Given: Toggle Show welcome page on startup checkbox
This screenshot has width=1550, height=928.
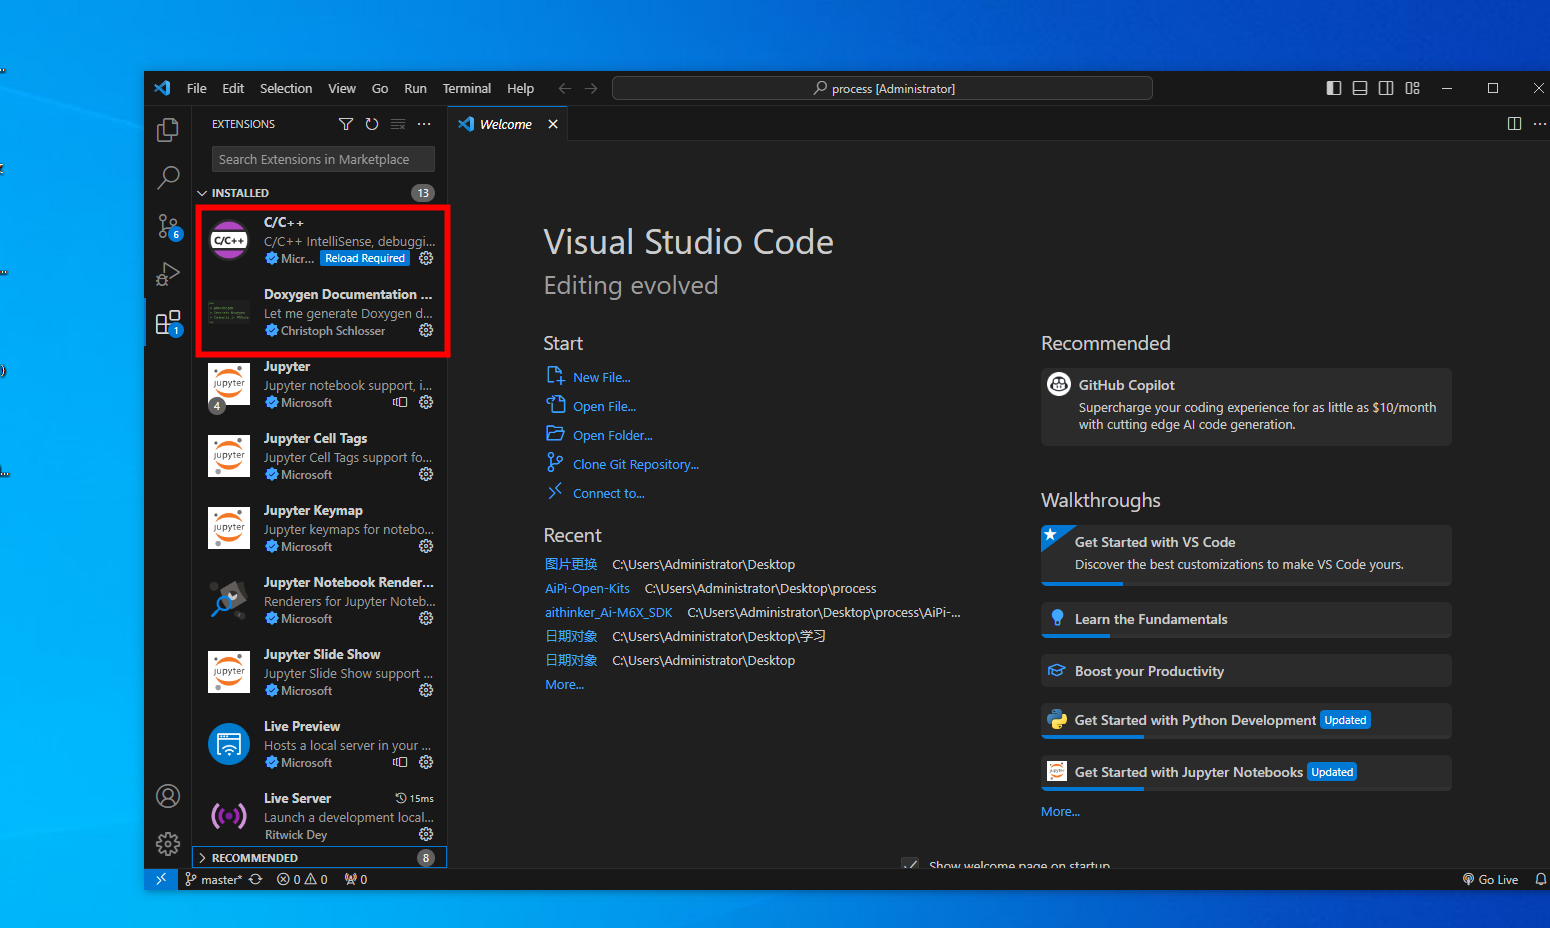Looking at the screenshot, I should pyautogui.click(x=910, y=864).
